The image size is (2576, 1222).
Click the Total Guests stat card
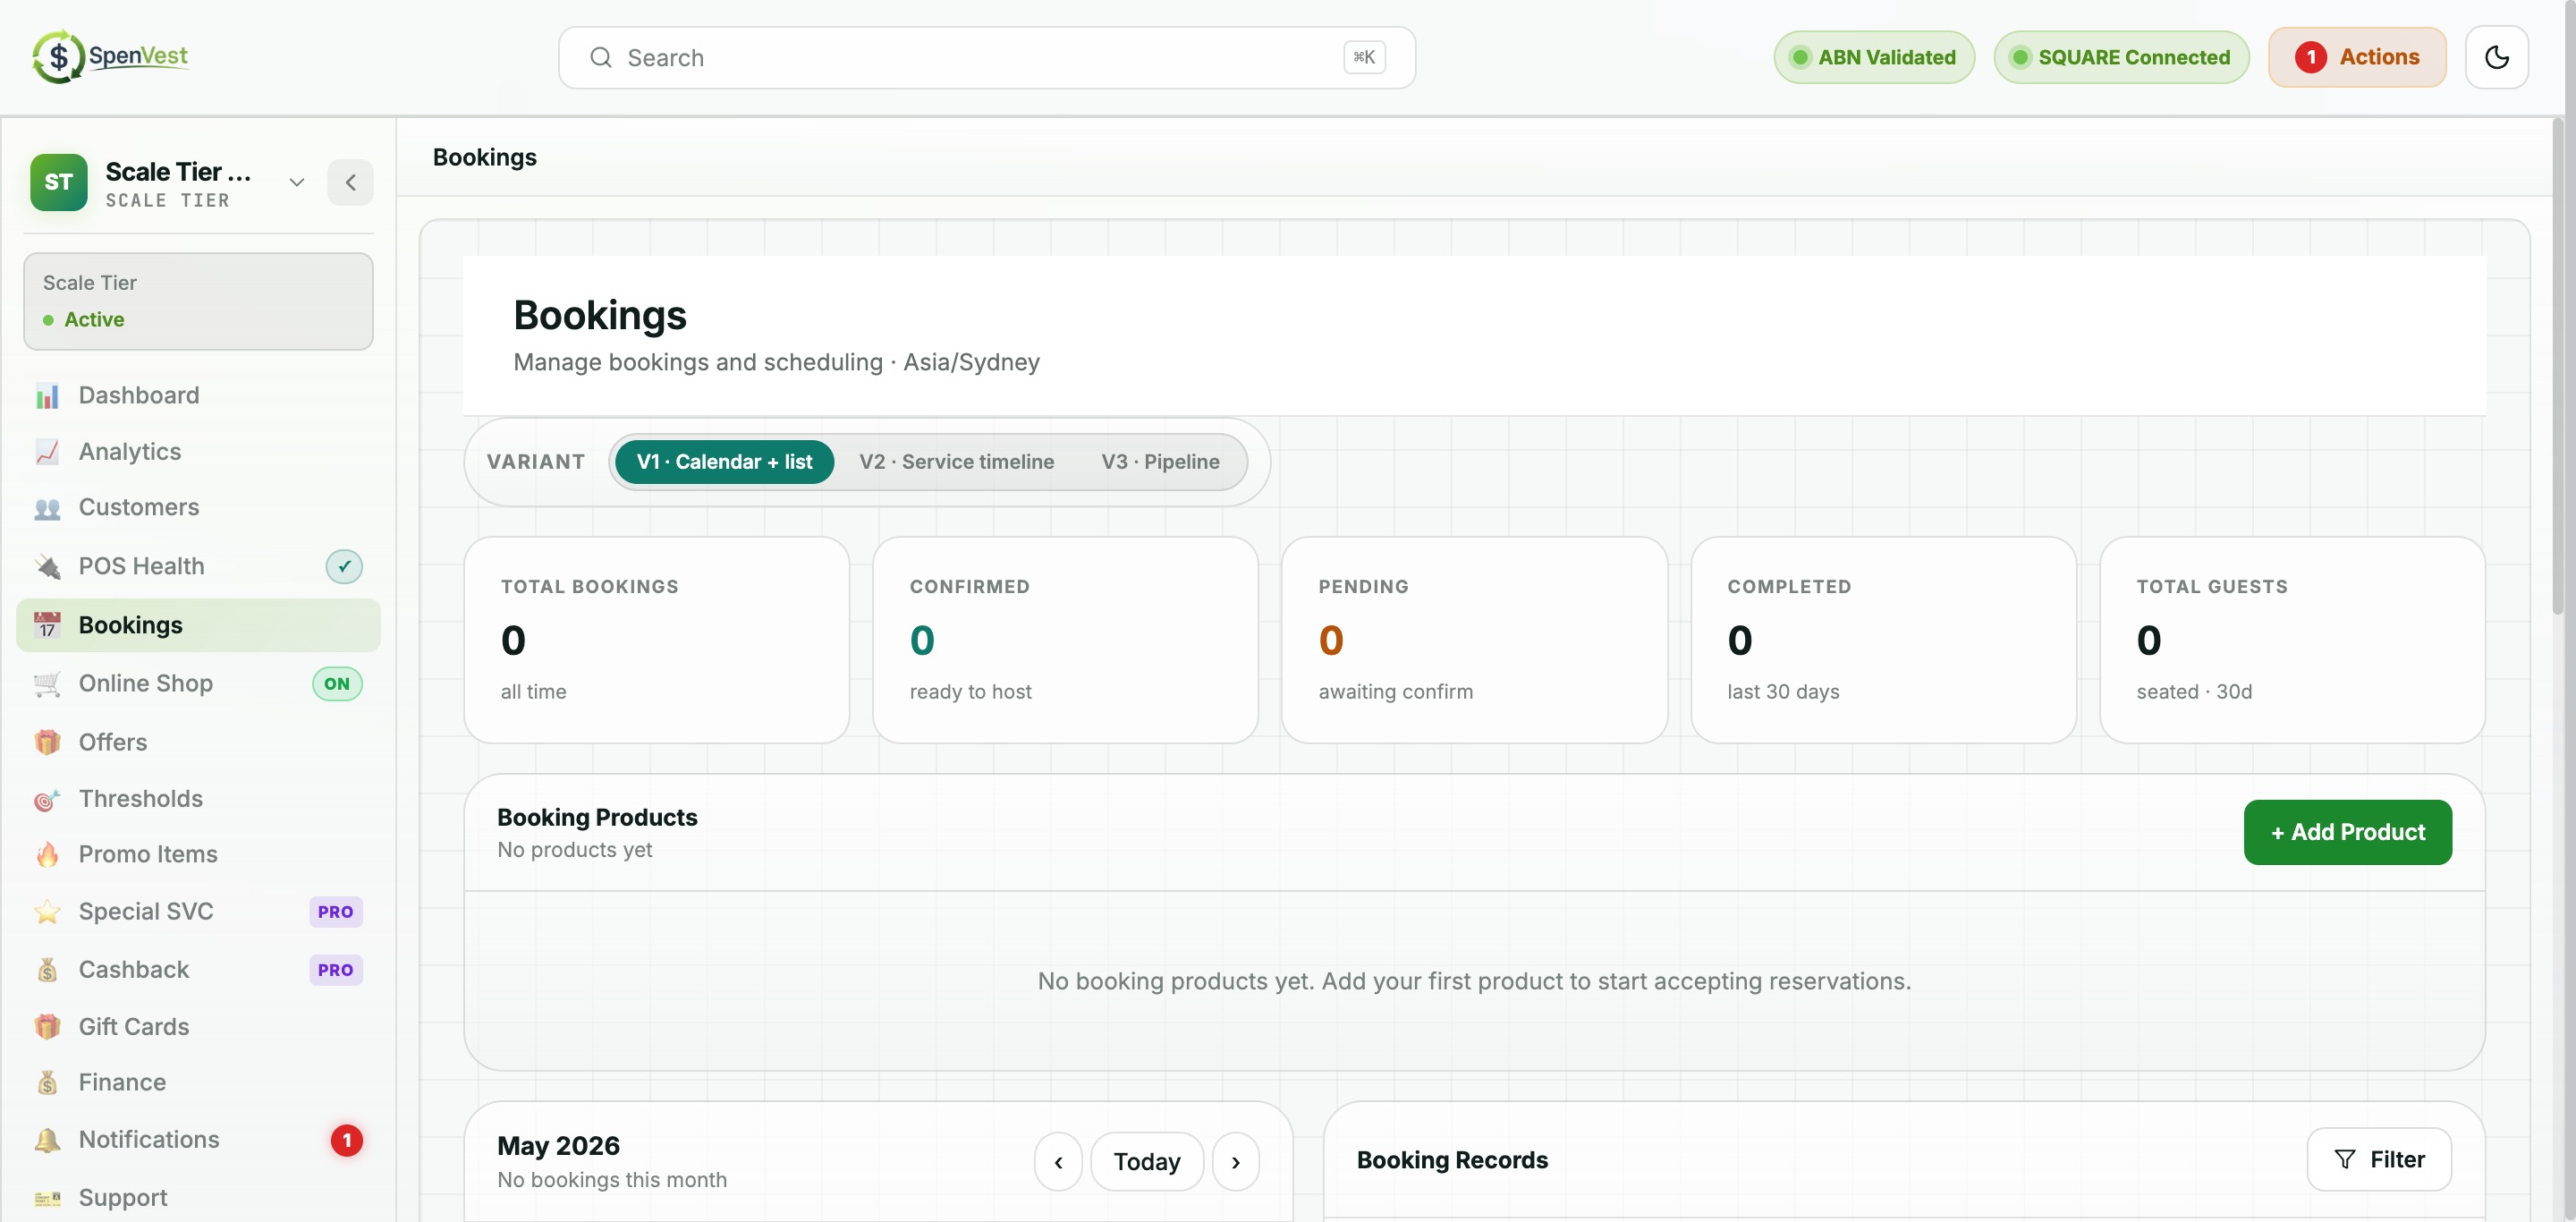point(2292,640)
